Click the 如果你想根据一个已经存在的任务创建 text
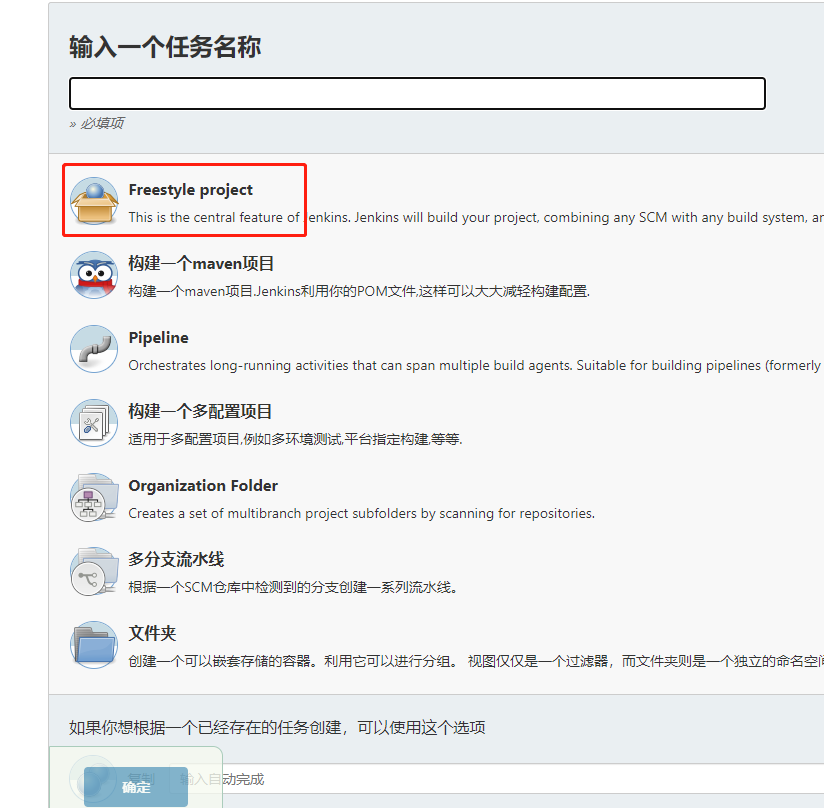 277,728
